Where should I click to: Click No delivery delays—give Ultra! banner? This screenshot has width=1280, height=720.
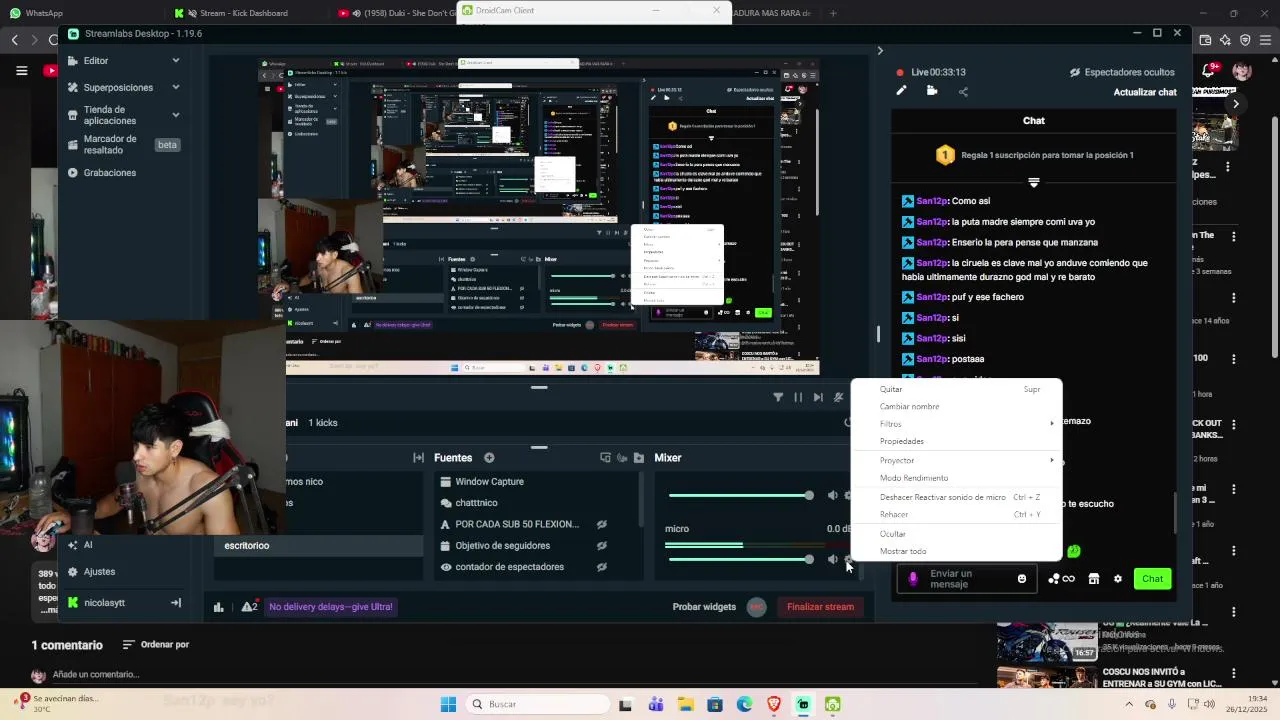(331, 607)
